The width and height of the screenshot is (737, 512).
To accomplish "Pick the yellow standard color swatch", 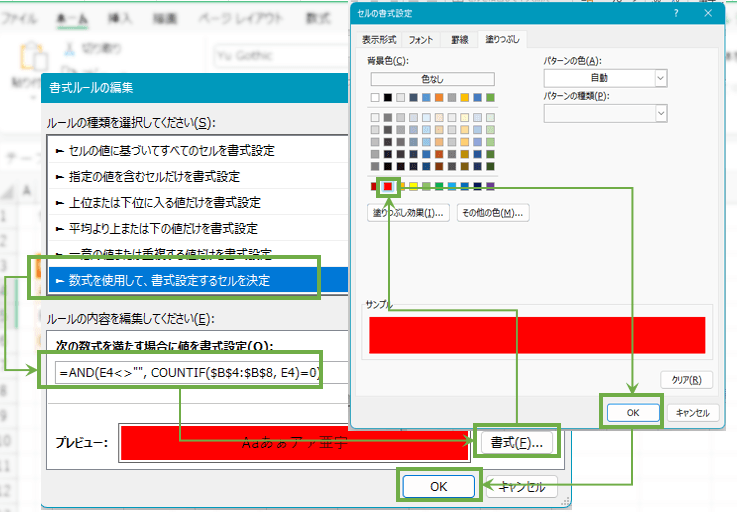I will click(413, 187).
